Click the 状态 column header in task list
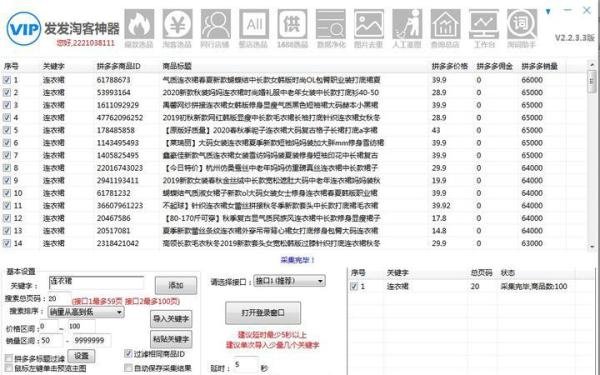600x375 pixels. tap(508, 273)
